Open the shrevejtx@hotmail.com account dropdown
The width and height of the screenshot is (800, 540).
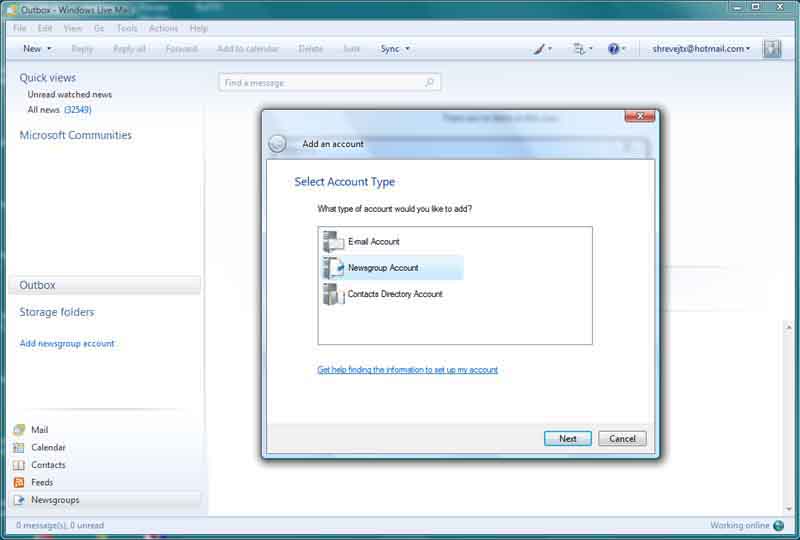[702, 49]
